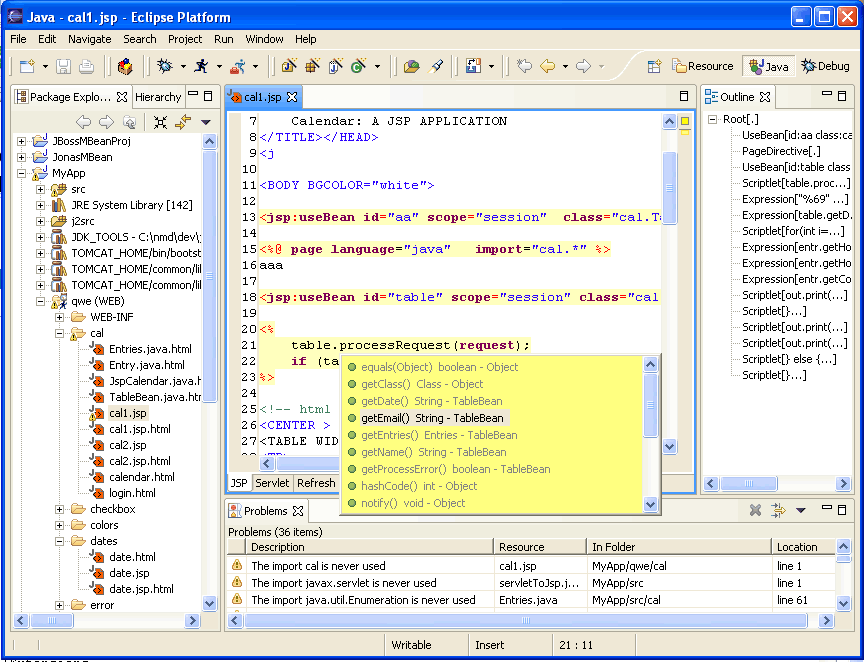The height and width of the screenshot is (662, 864).
Task: Expand the JRE System Library node
Action: pos(40,205)
